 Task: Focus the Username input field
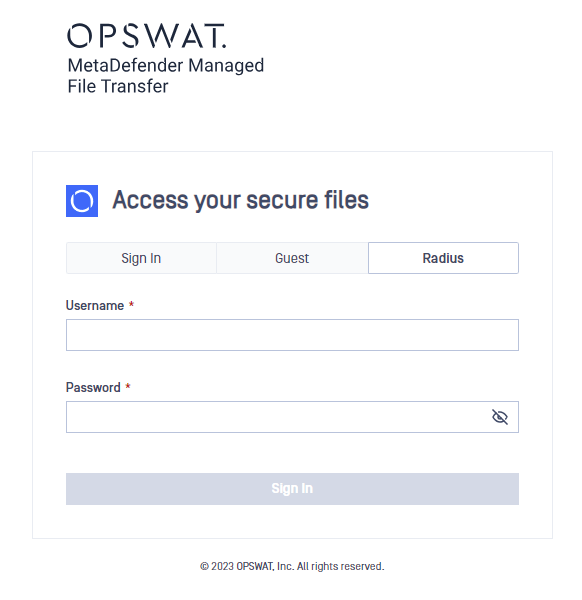pyautogui.click(x=292, y=335)
